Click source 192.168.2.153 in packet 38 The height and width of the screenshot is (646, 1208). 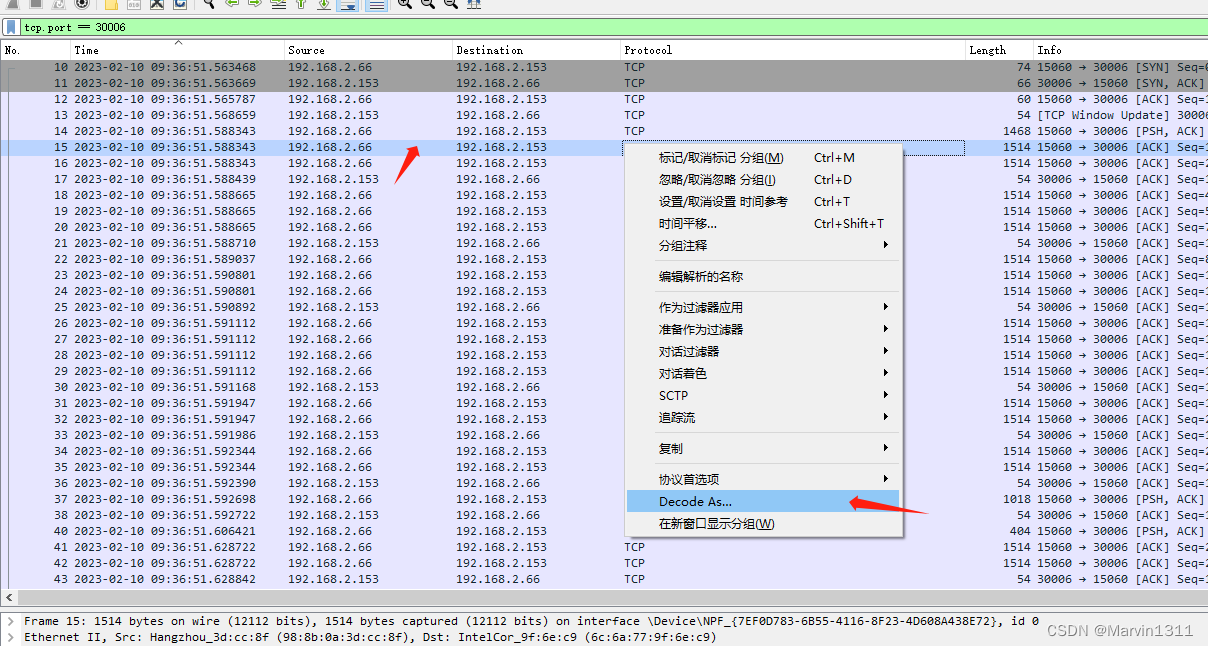tap(333, 515)
